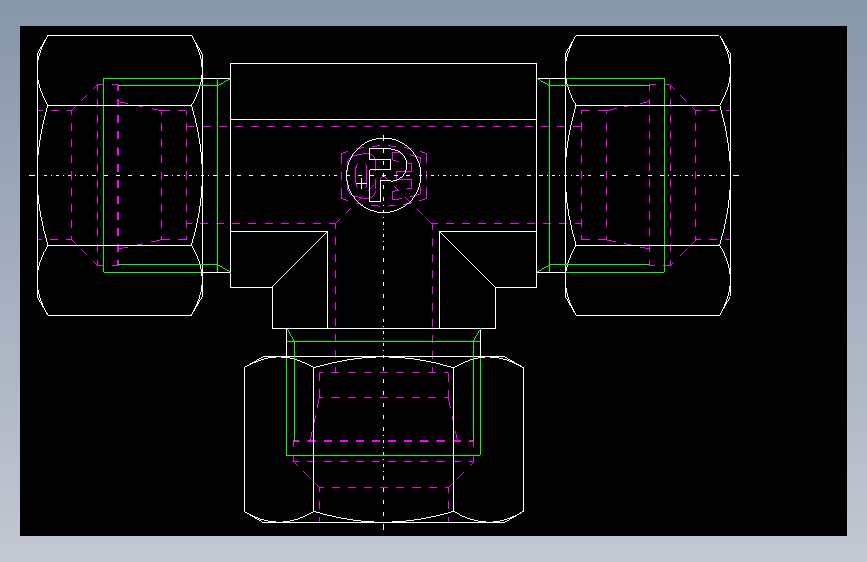Select the bottom hex nut outline
The image size is (867, 562).
tap(384, 439)
